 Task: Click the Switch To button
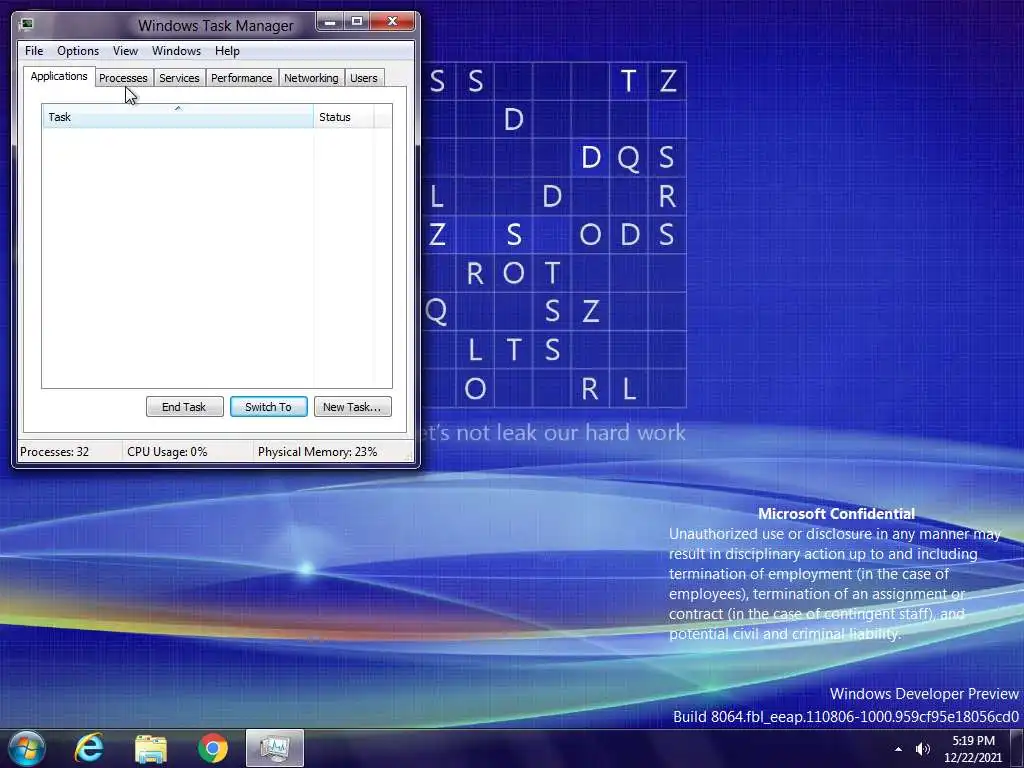(x=268, y=407)
